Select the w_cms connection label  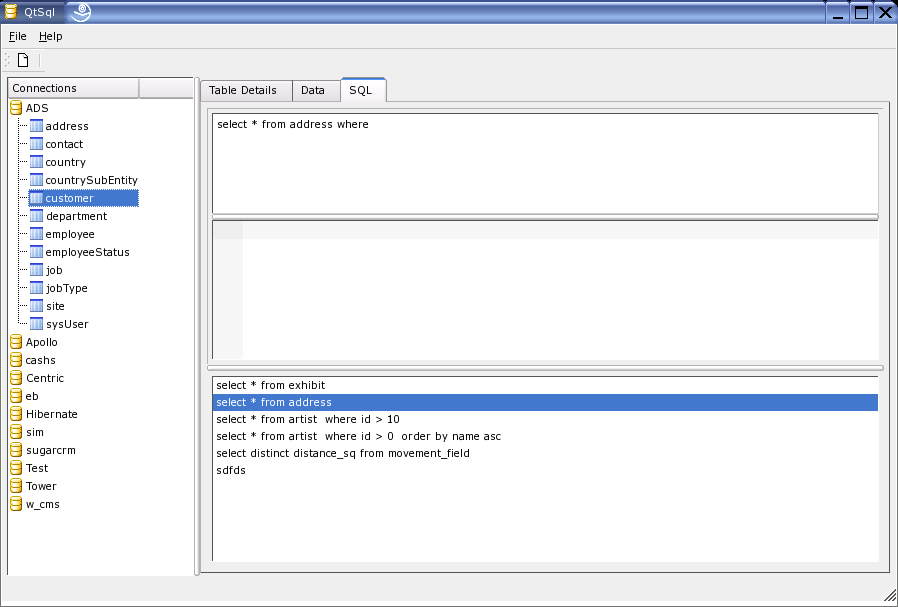pos(43,505)
